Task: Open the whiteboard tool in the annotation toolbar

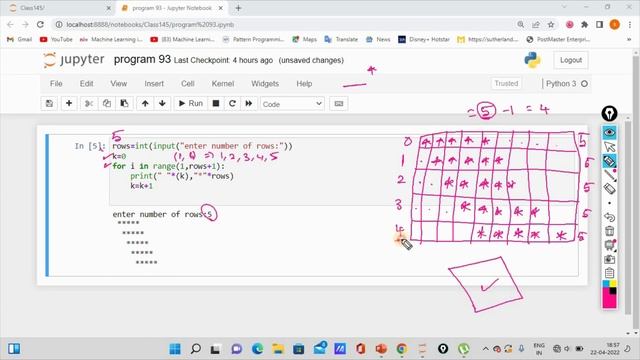Action: coord(609,245)
